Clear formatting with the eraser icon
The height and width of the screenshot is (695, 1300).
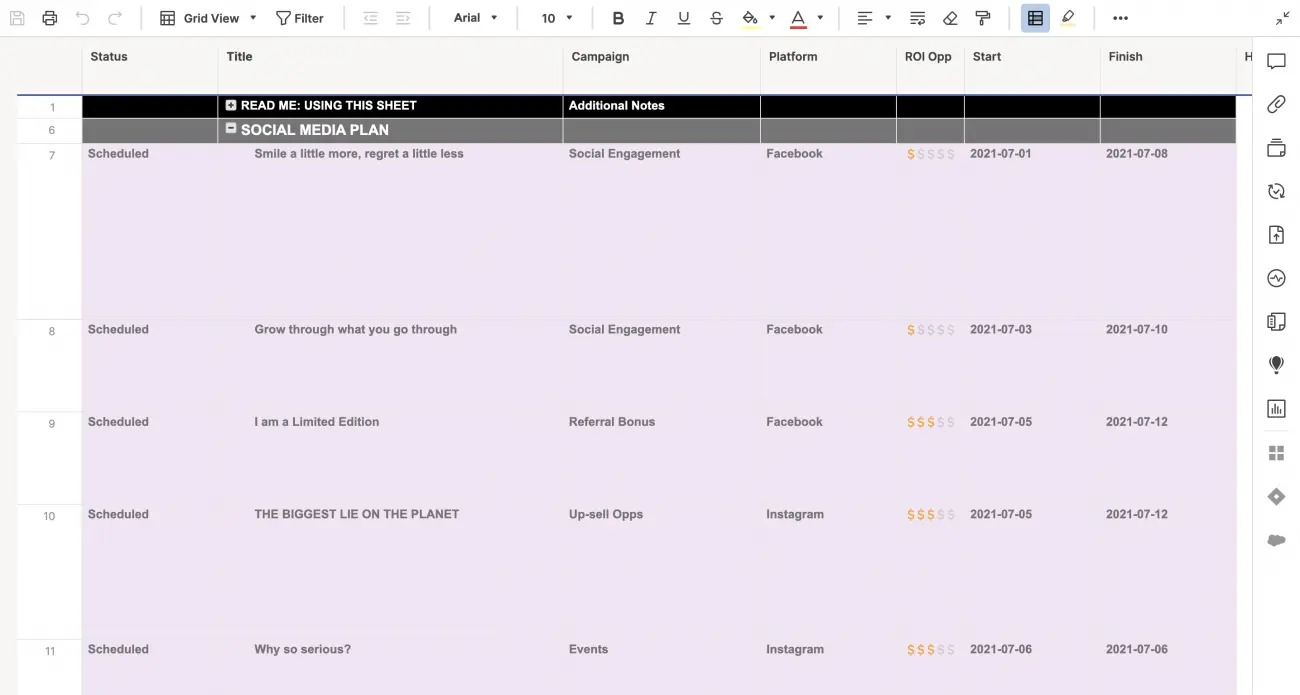click(949, 17)
